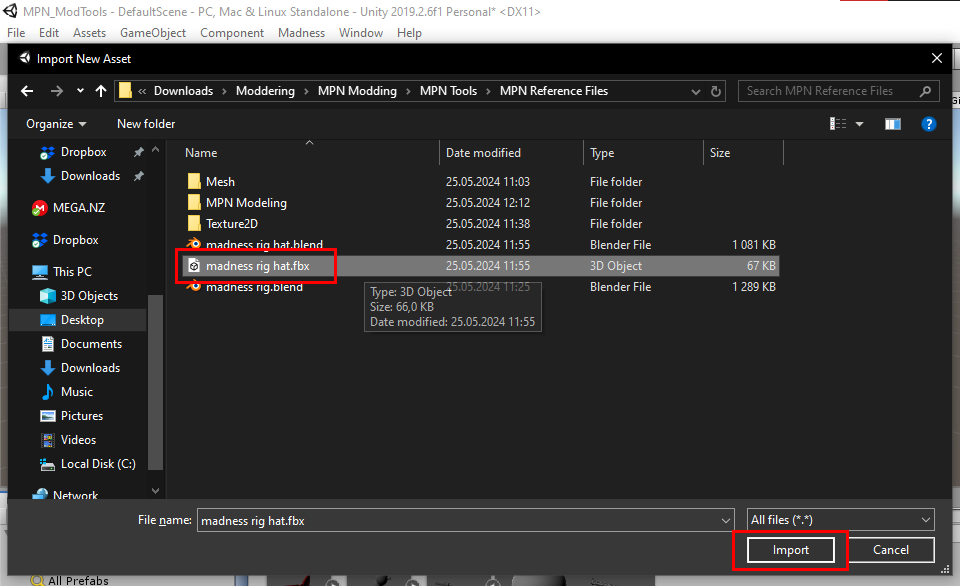Screen dimensions: 960x586
Task: Click MPN Tools in the address breadcrumb
Action: (448, 91)
